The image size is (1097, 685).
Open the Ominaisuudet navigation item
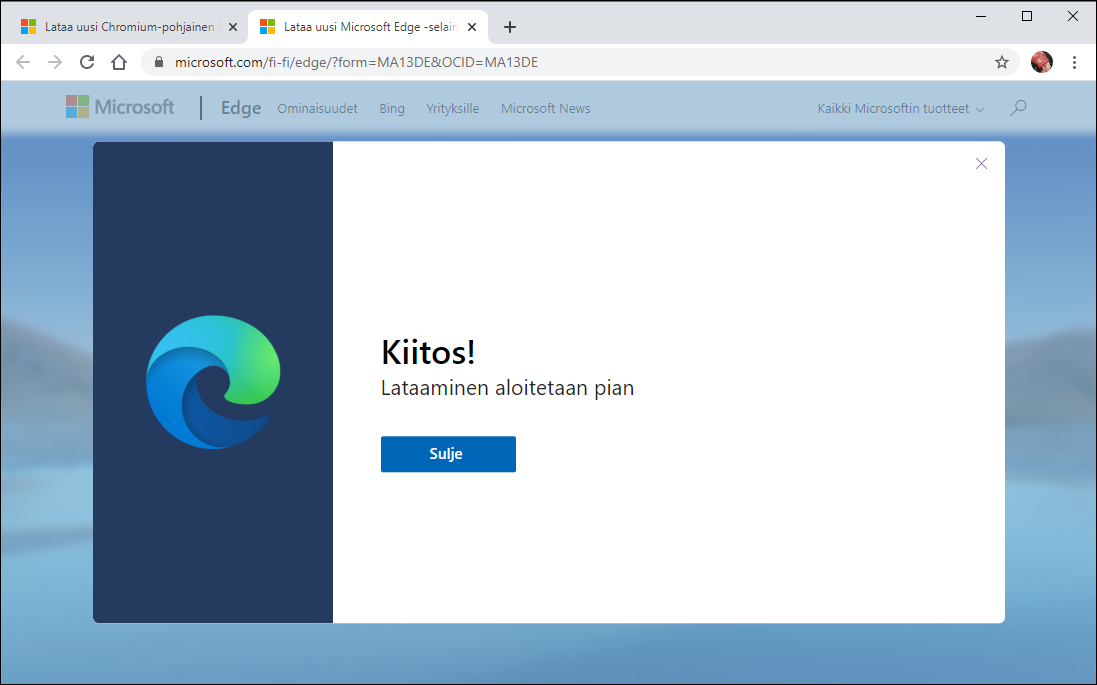click(317, 108)
